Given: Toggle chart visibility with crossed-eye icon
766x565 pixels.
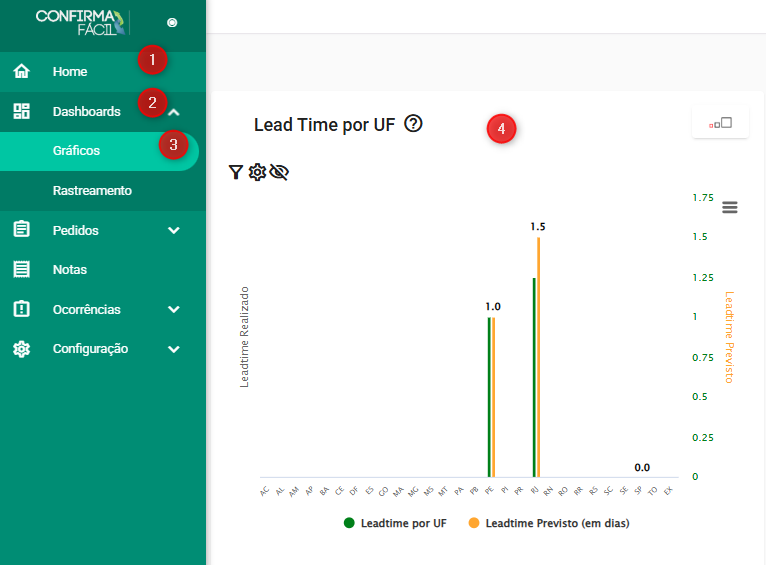Looking at the screenshot, I should [x=279, y=173].
